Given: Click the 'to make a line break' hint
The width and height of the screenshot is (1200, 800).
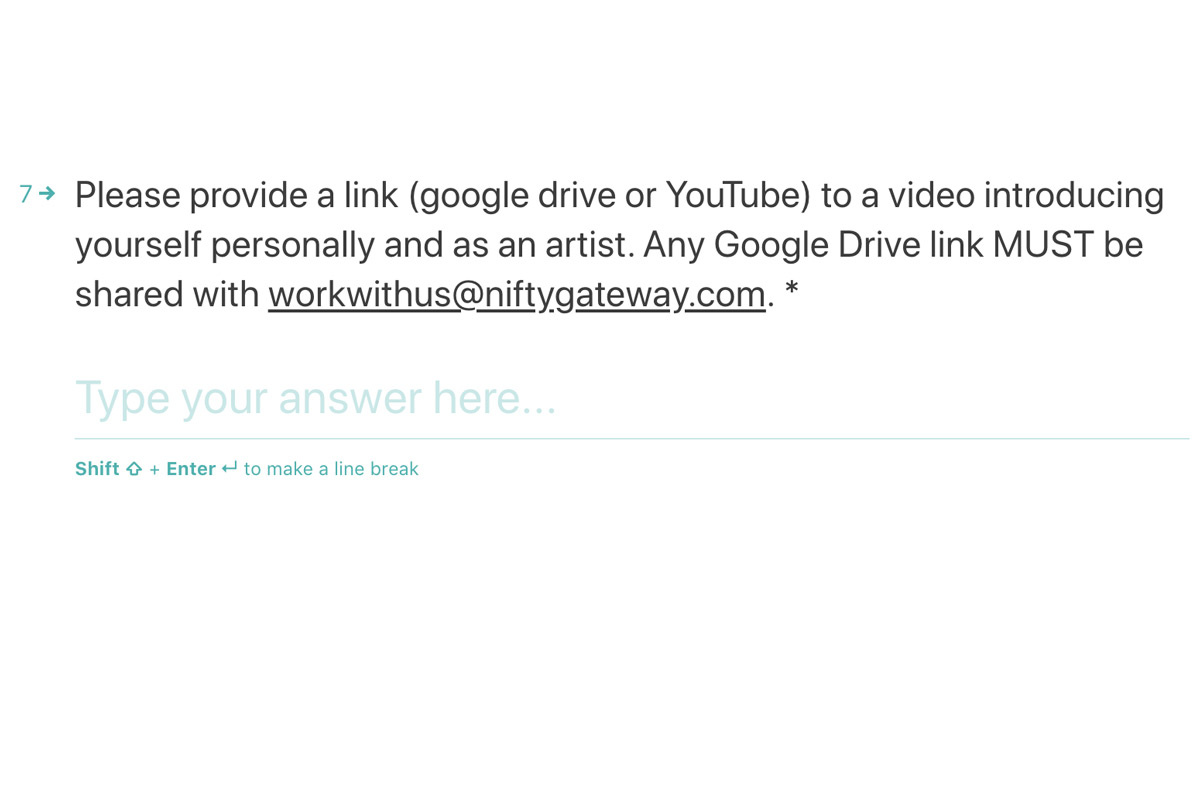Looking at the screenshot, I should tap(331, 469).
